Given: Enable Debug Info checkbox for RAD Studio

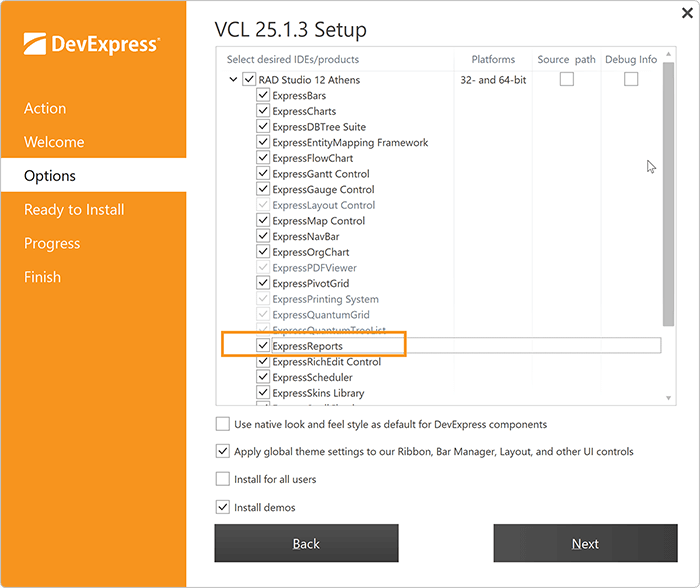Looking at the screenshot, I should pyautogui.click(x=631, y=79).
